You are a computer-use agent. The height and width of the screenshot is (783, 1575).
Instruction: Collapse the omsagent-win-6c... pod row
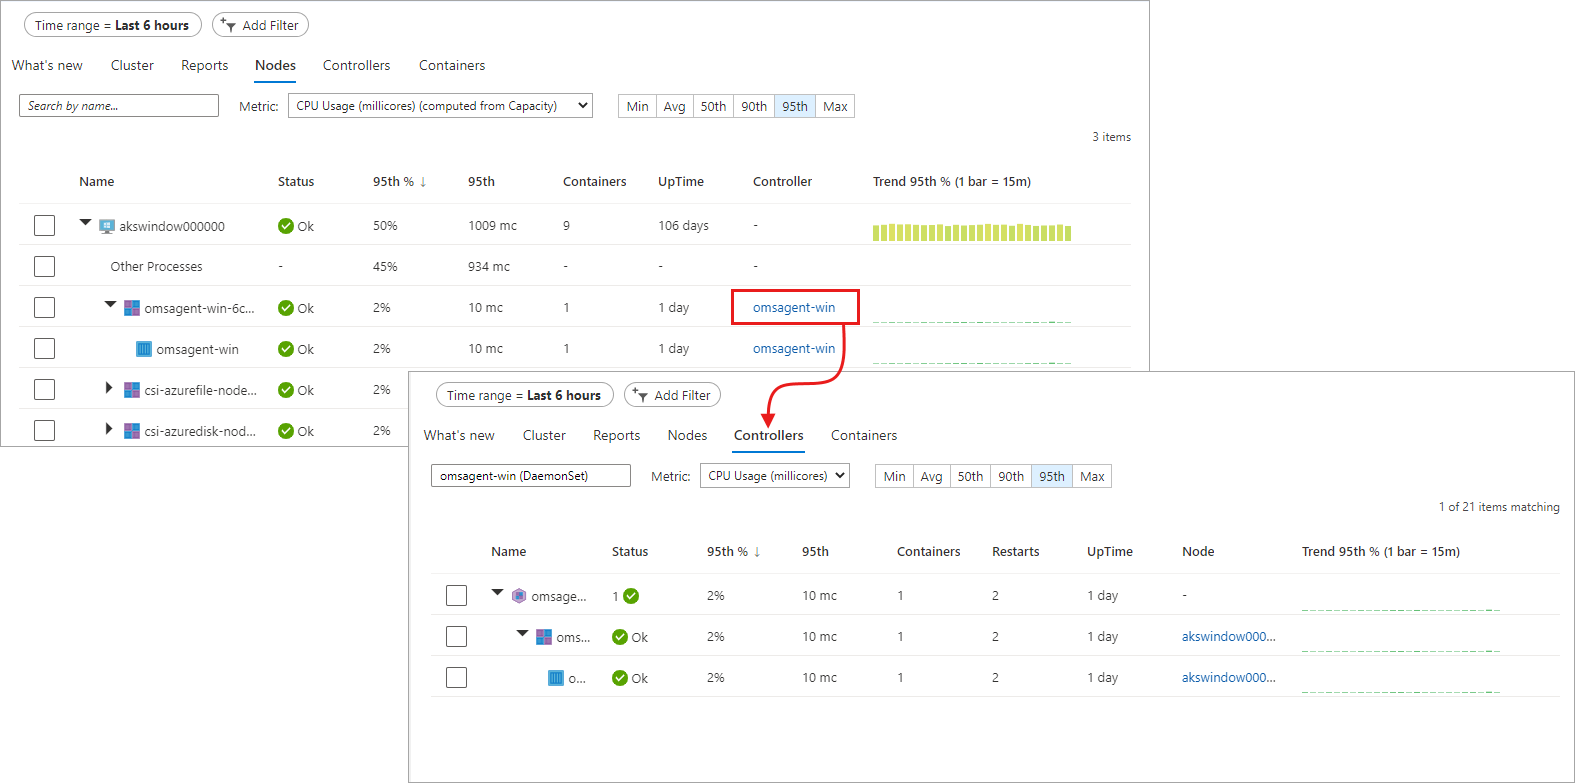[110, 305]
